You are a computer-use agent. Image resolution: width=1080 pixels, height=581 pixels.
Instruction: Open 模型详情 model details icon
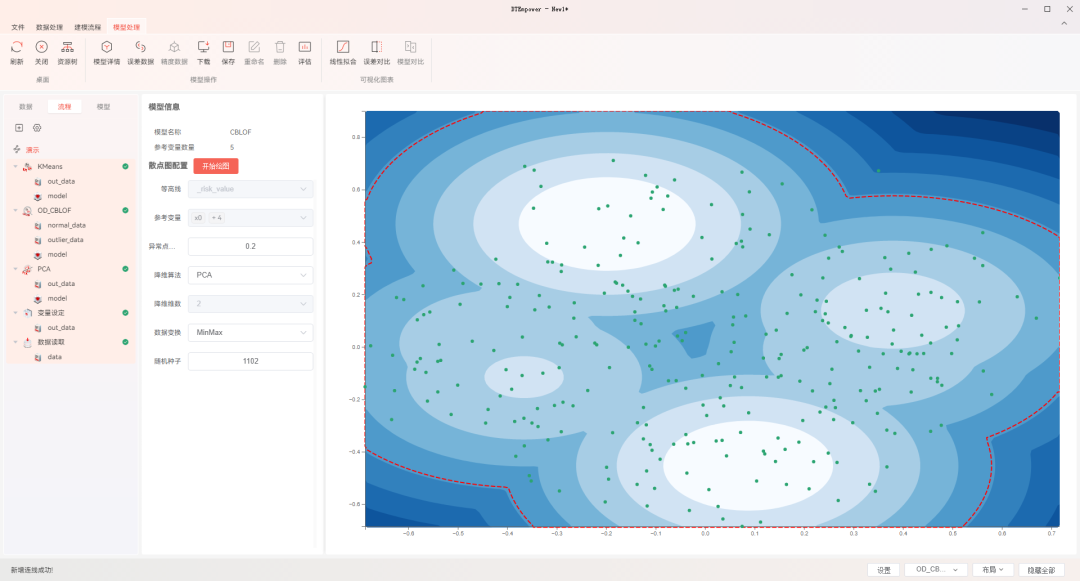(x=107, y=47)
